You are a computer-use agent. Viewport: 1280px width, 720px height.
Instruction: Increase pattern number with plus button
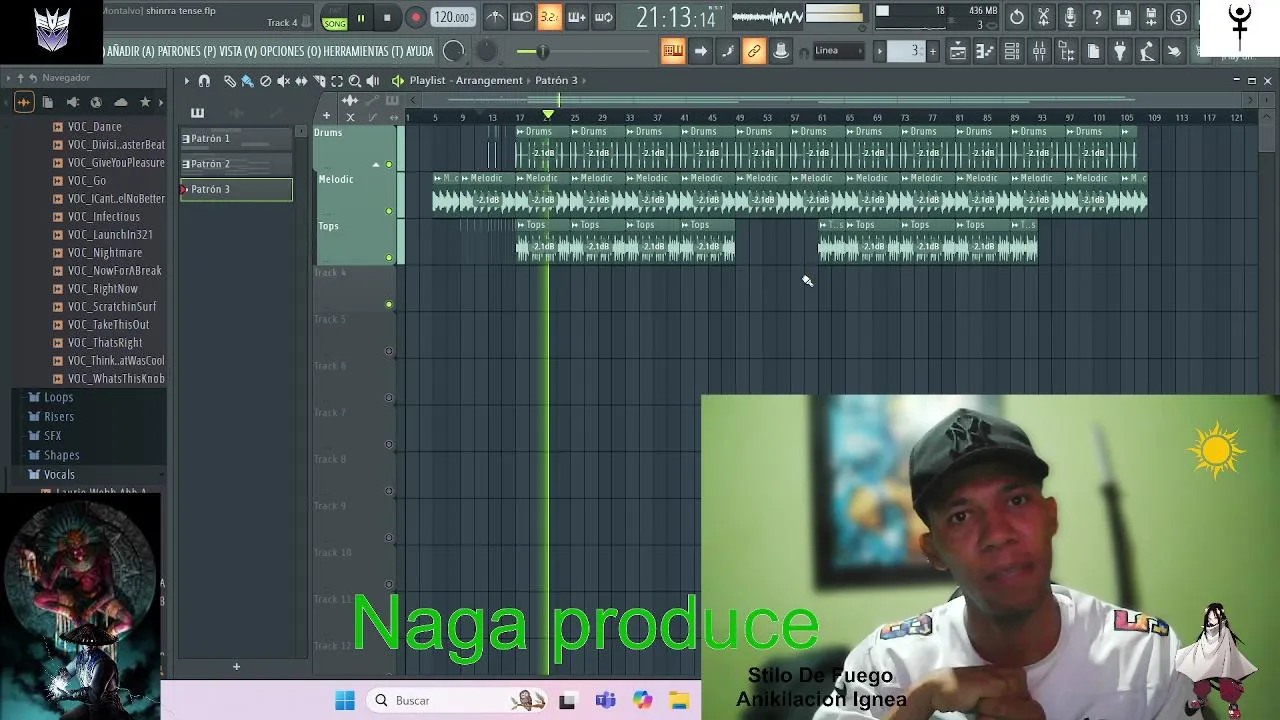(x=932, y=51)
